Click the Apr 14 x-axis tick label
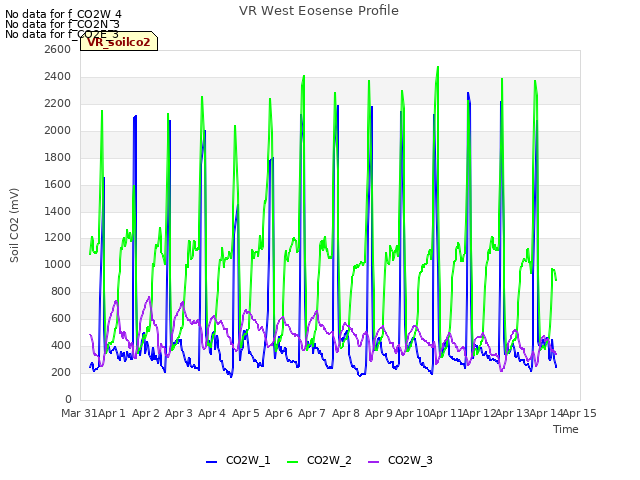This screenshot has width=640, height=480. (546, 413)
